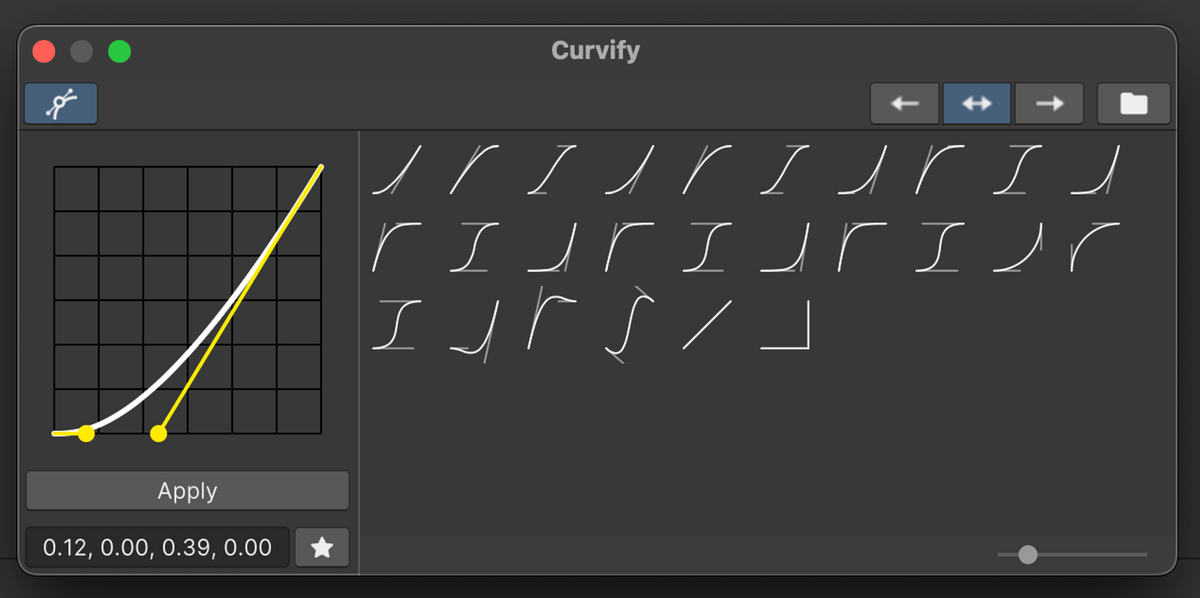1200x598 pixels.
Task: Click the right yellow control point handle
Action: (159, 433)
